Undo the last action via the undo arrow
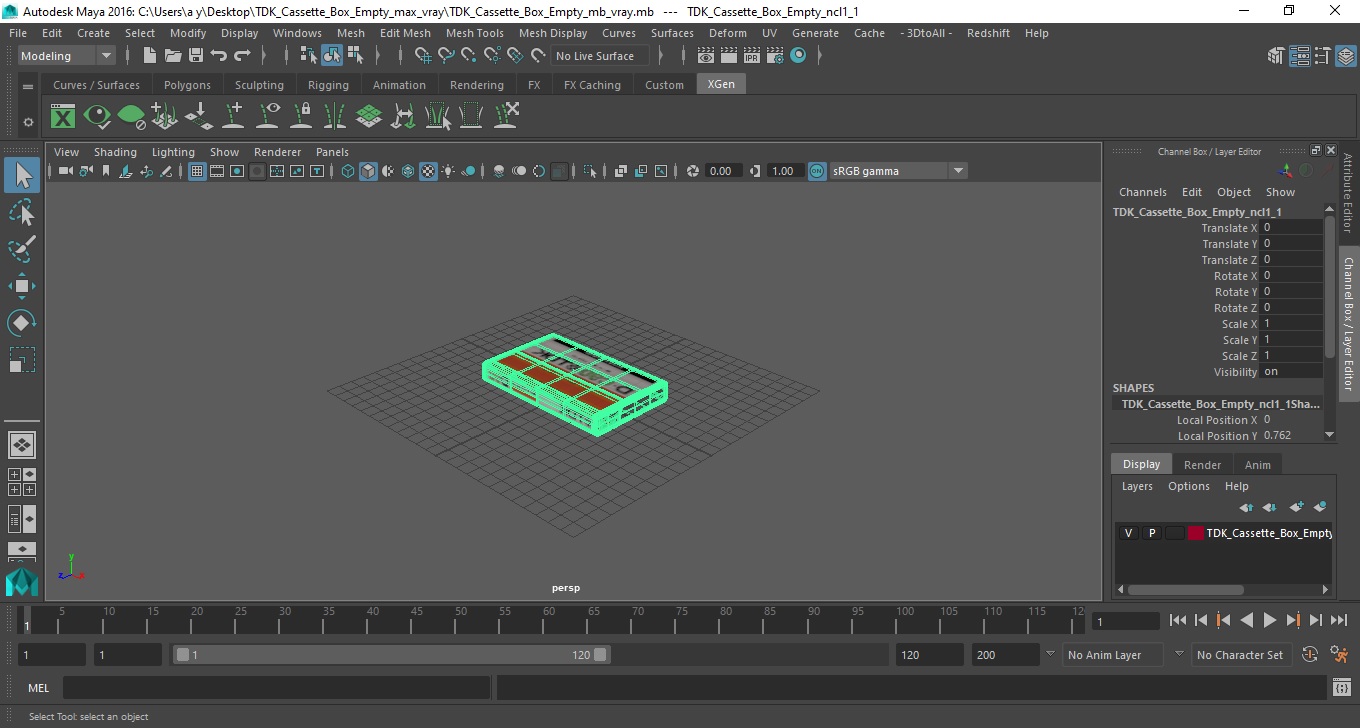Viewport: 1360px width, 728px height. coord(219,56)
